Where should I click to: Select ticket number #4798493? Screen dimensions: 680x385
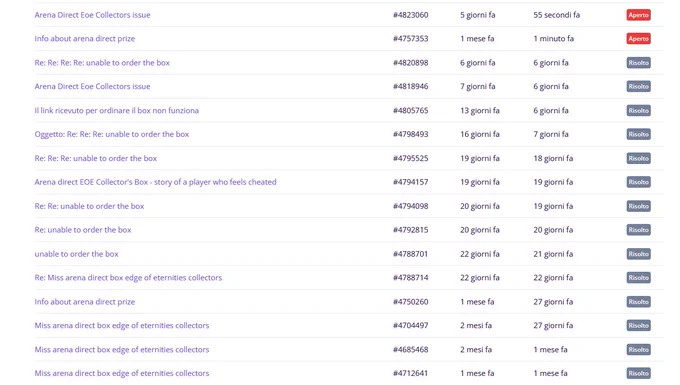(x=411, y=134)
